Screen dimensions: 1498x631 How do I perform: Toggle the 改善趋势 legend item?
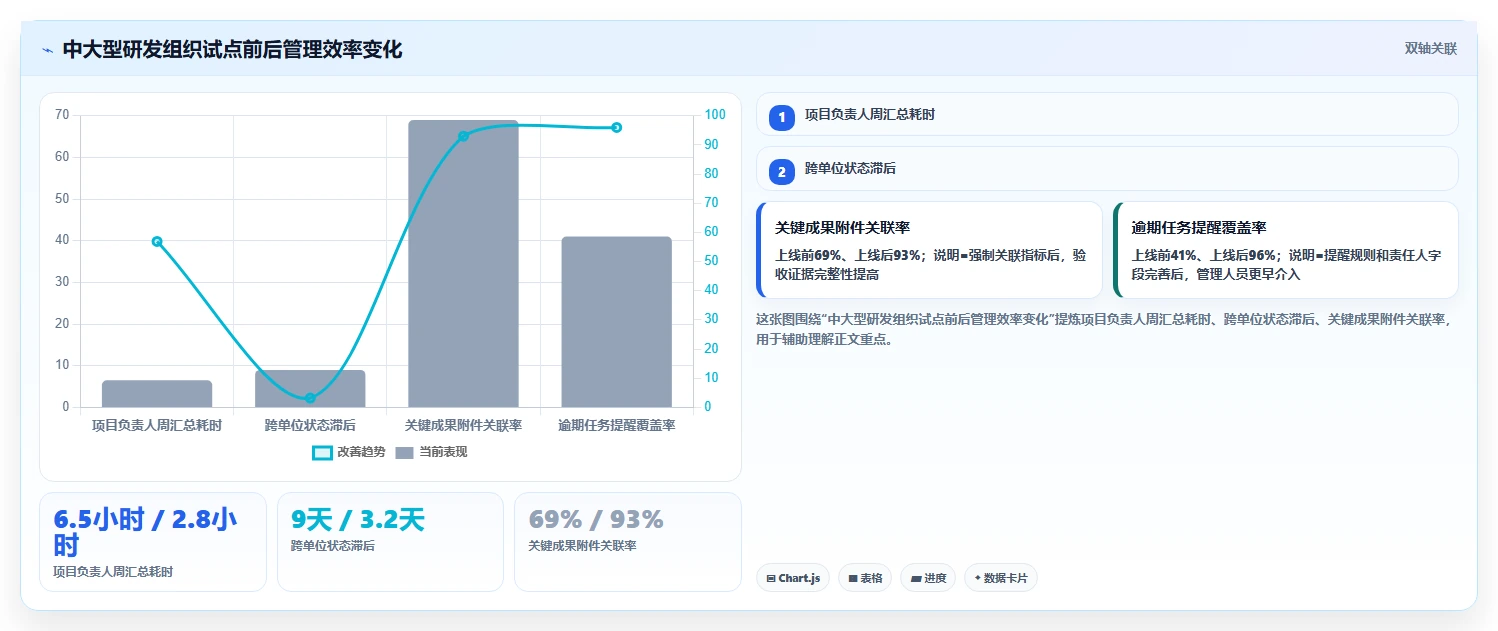[348, 452]
